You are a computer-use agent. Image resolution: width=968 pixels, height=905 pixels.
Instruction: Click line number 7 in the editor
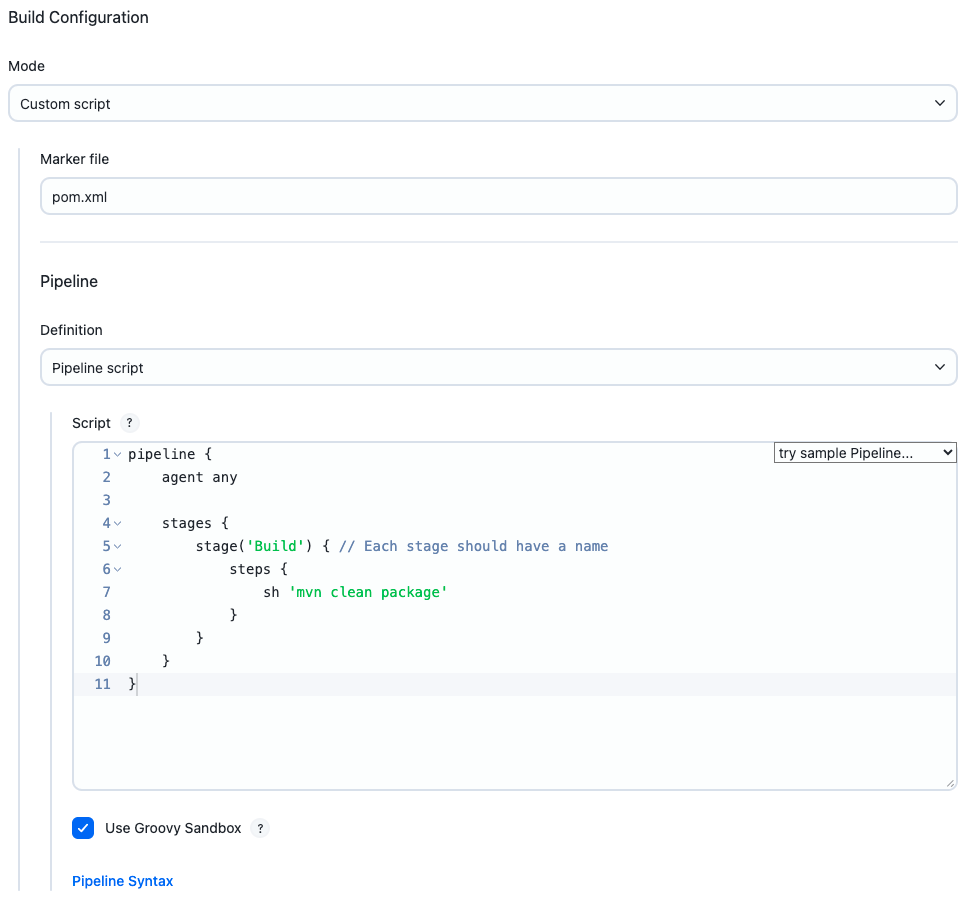(x=106, y=592)
